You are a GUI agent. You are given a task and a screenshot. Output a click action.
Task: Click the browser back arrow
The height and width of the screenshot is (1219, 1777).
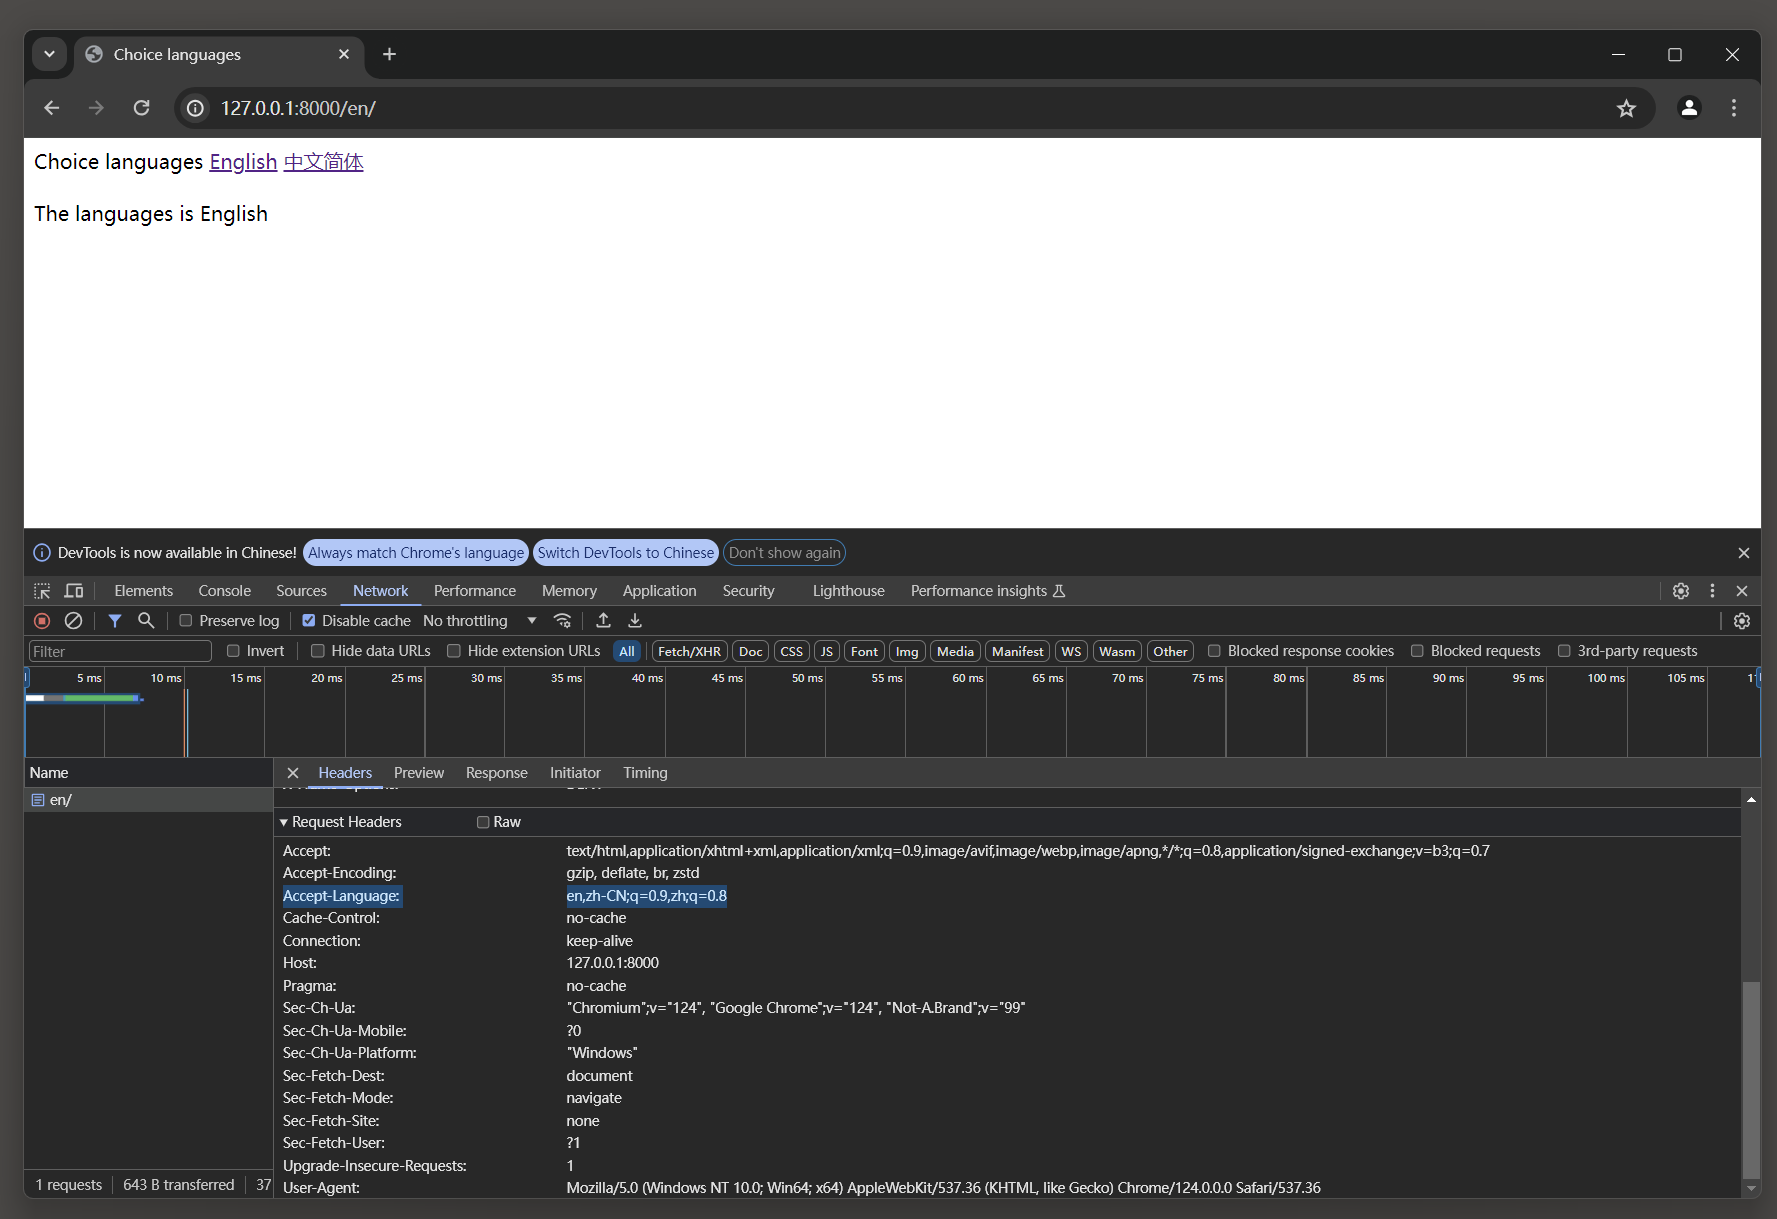click(52, 108)
